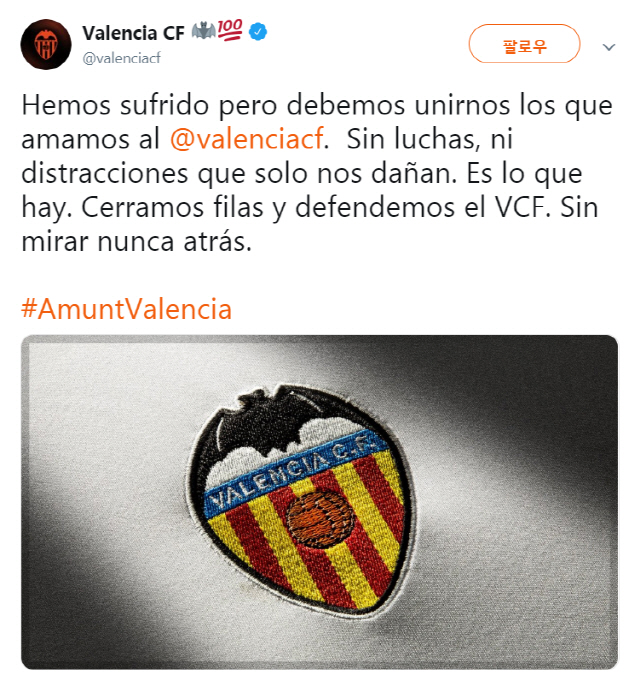Click the orange football in the crest
Screen dimensions: 640x681
click(320, 518)
